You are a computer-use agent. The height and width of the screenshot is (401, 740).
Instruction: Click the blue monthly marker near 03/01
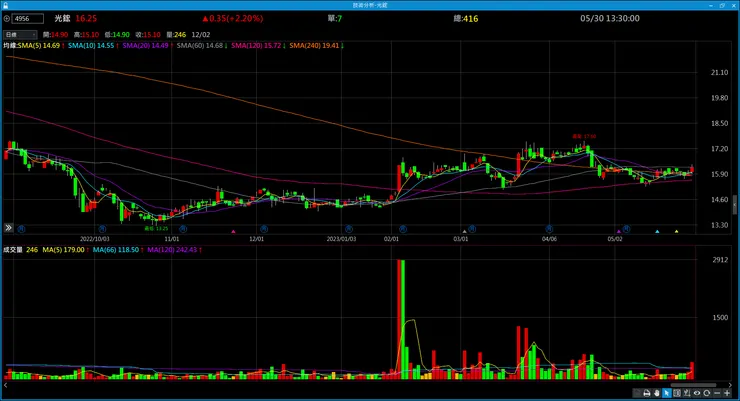tap(472, 229)
